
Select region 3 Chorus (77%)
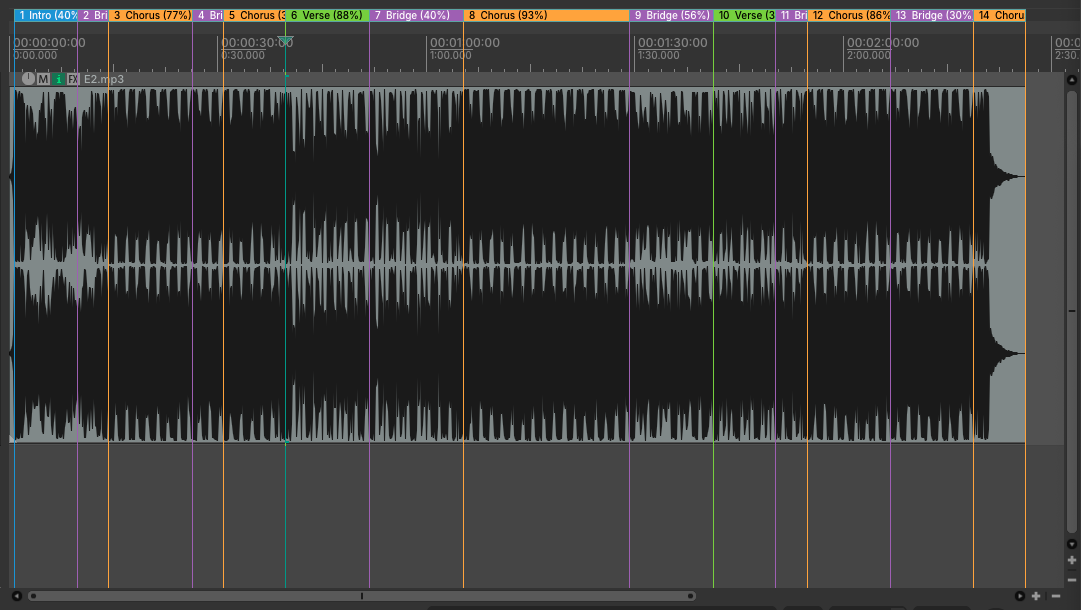click(x=150, y=15)
